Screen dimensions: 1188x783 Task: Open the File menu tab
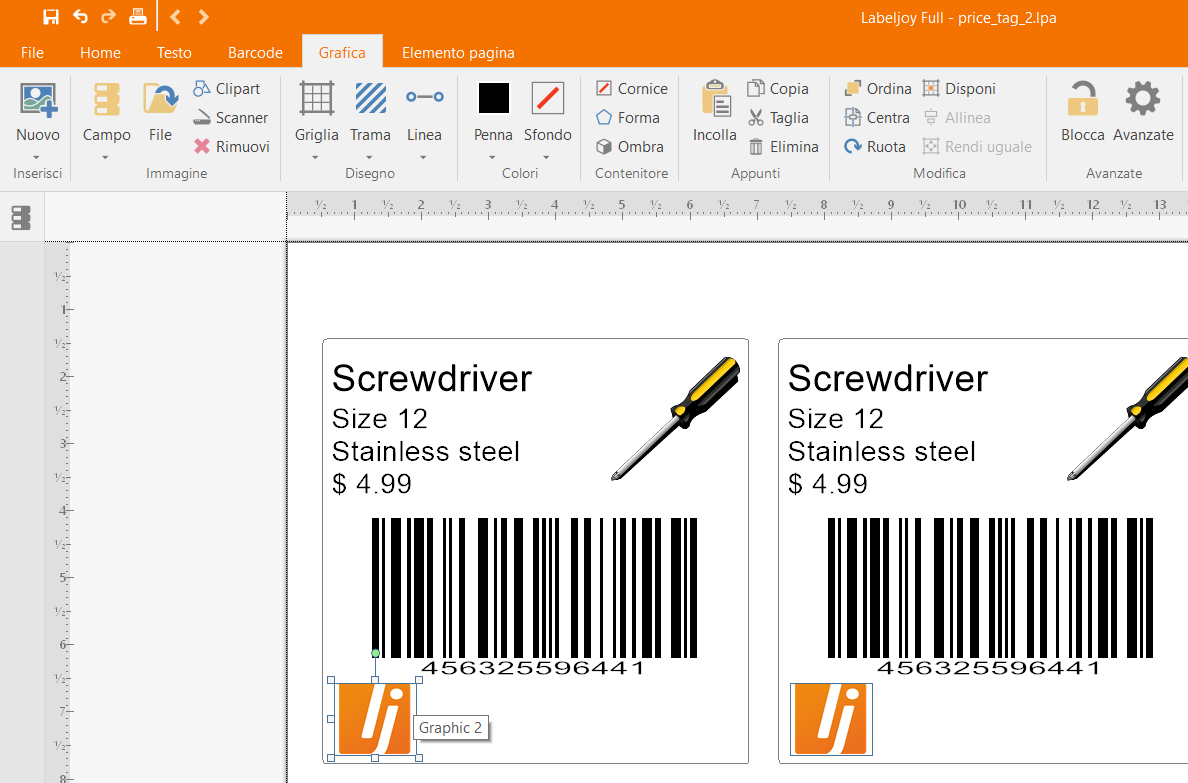pyautogui.click(x=32, y=52)
